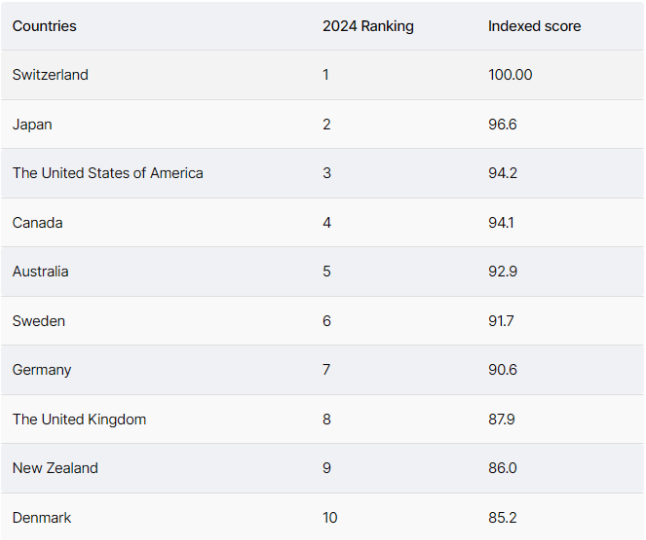The height and width of the screenshot is (540, 646).
Task: Click The United States of America cell
Action: click(108, 173)
